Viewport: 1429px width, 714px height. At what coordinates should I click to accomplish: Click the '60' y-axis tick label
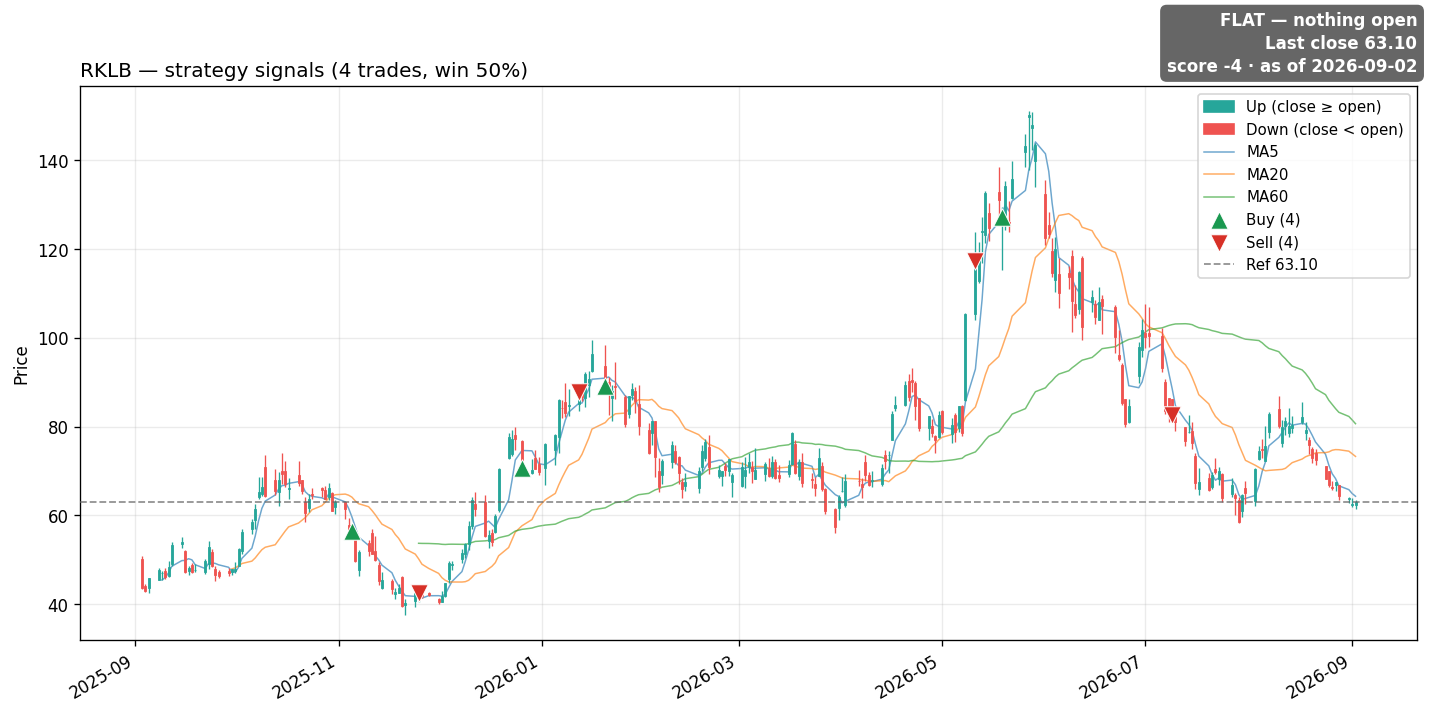[x=60, y=516]
